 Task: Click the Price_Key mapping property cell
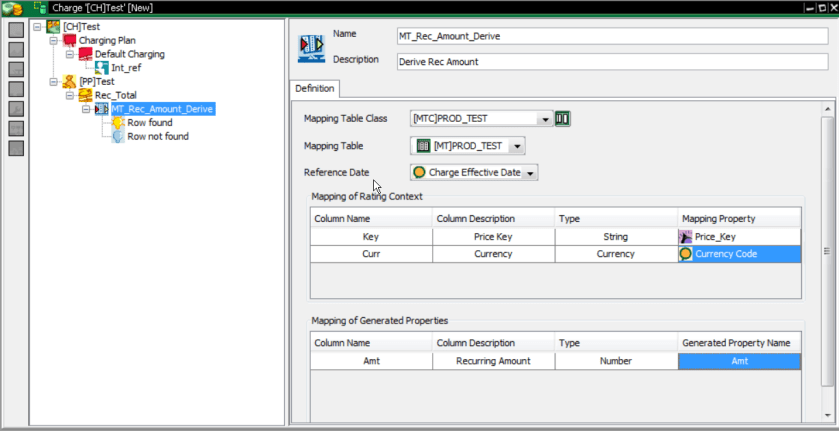click(739, 237)
